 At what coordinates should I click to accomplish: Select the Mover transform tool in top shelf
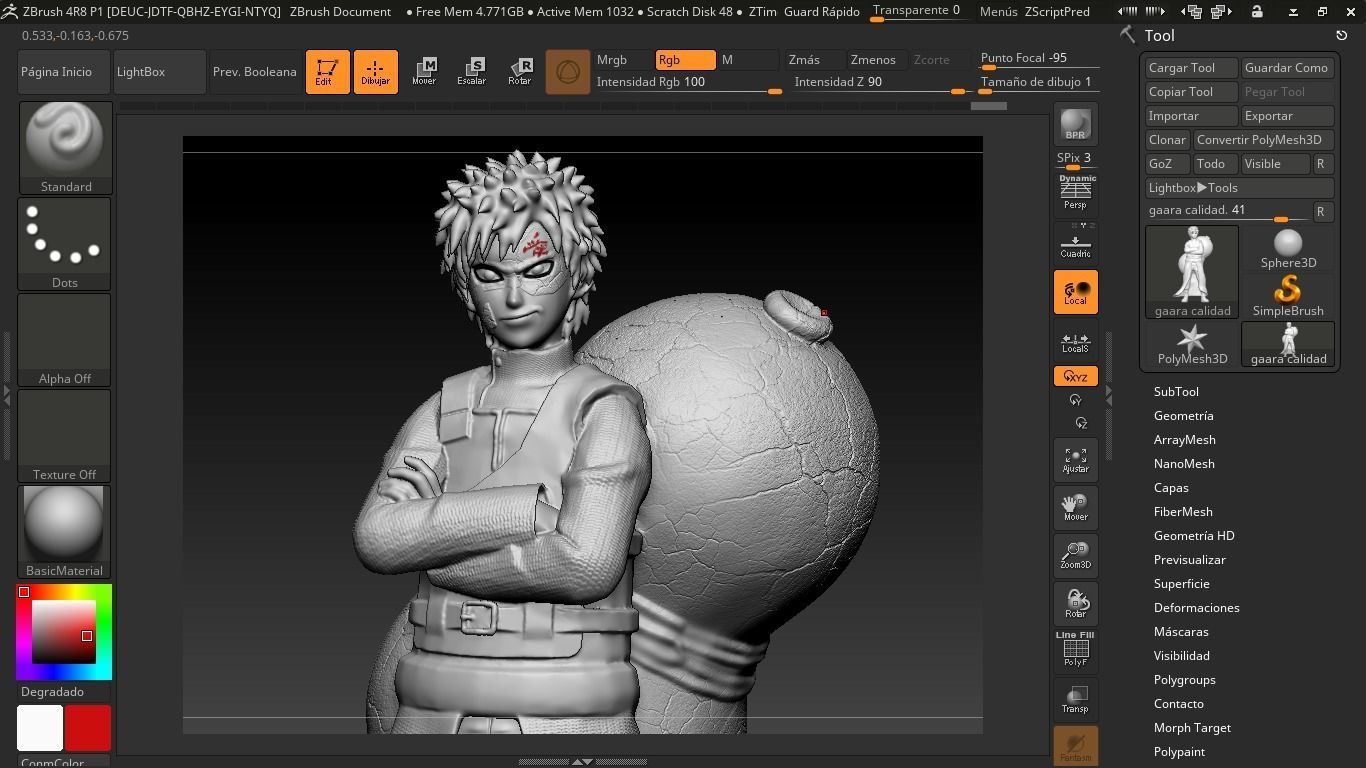pos(424,72)
